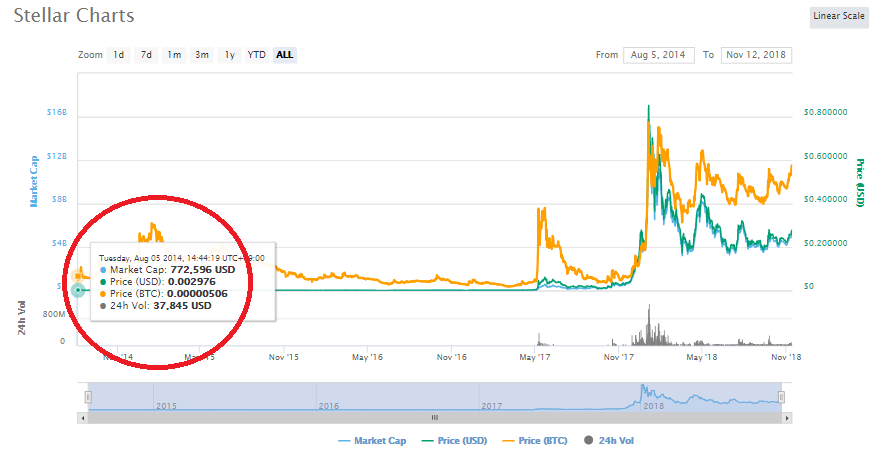
Task: Click the 2018 label in navigator
Action: point(654,406)
